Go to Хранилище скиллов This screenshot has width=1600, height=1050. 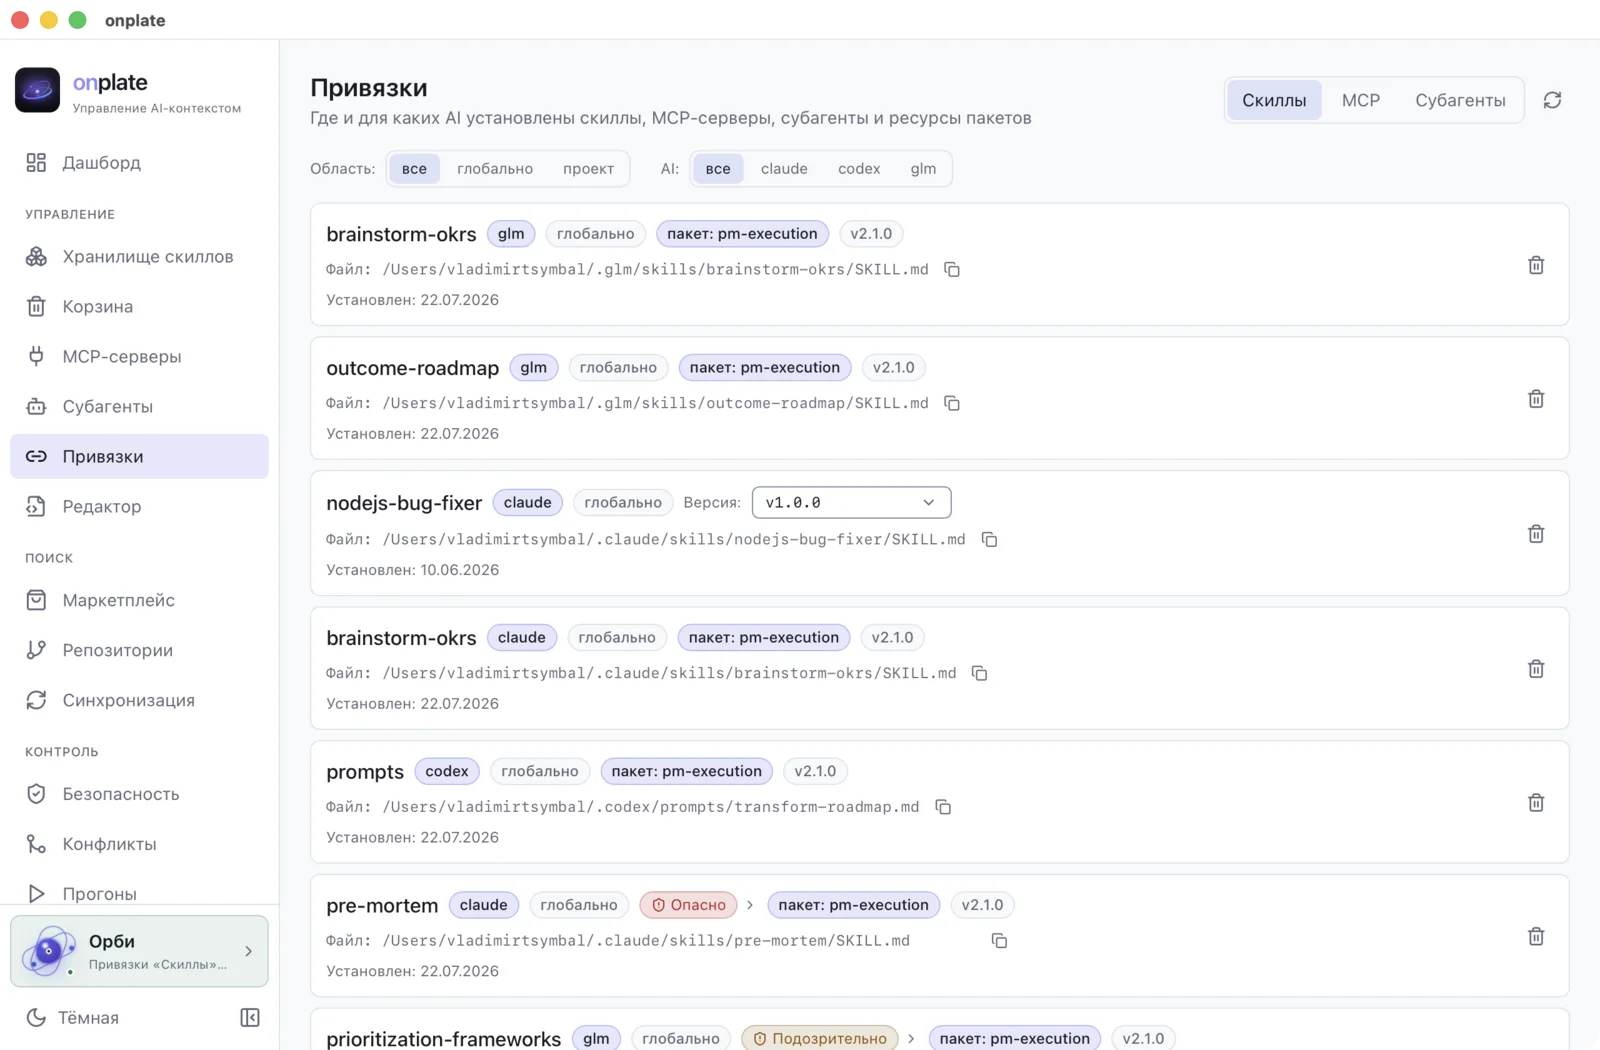click(x=139, y=257)
